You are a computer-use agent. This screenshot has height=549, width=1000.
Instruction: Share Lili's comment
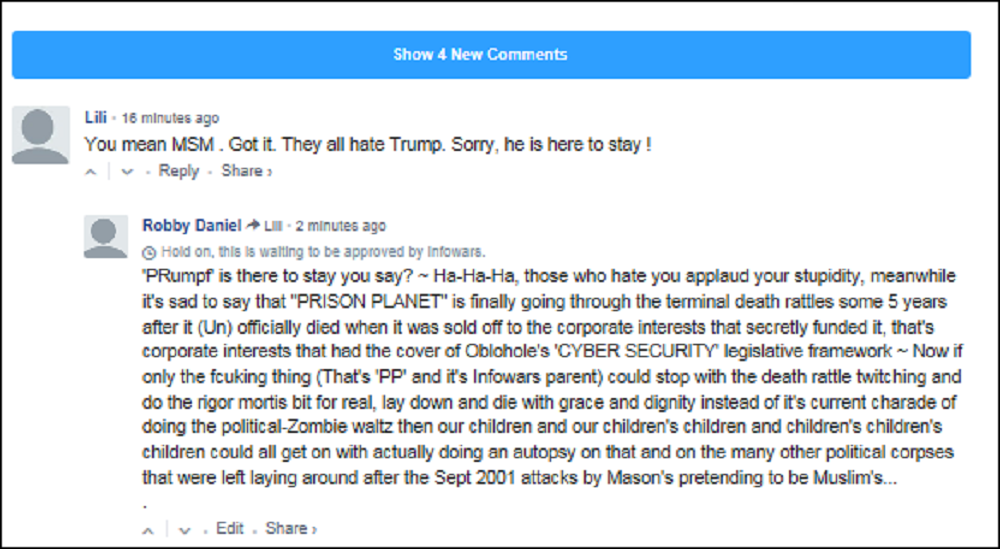click(x=243, y=171)
